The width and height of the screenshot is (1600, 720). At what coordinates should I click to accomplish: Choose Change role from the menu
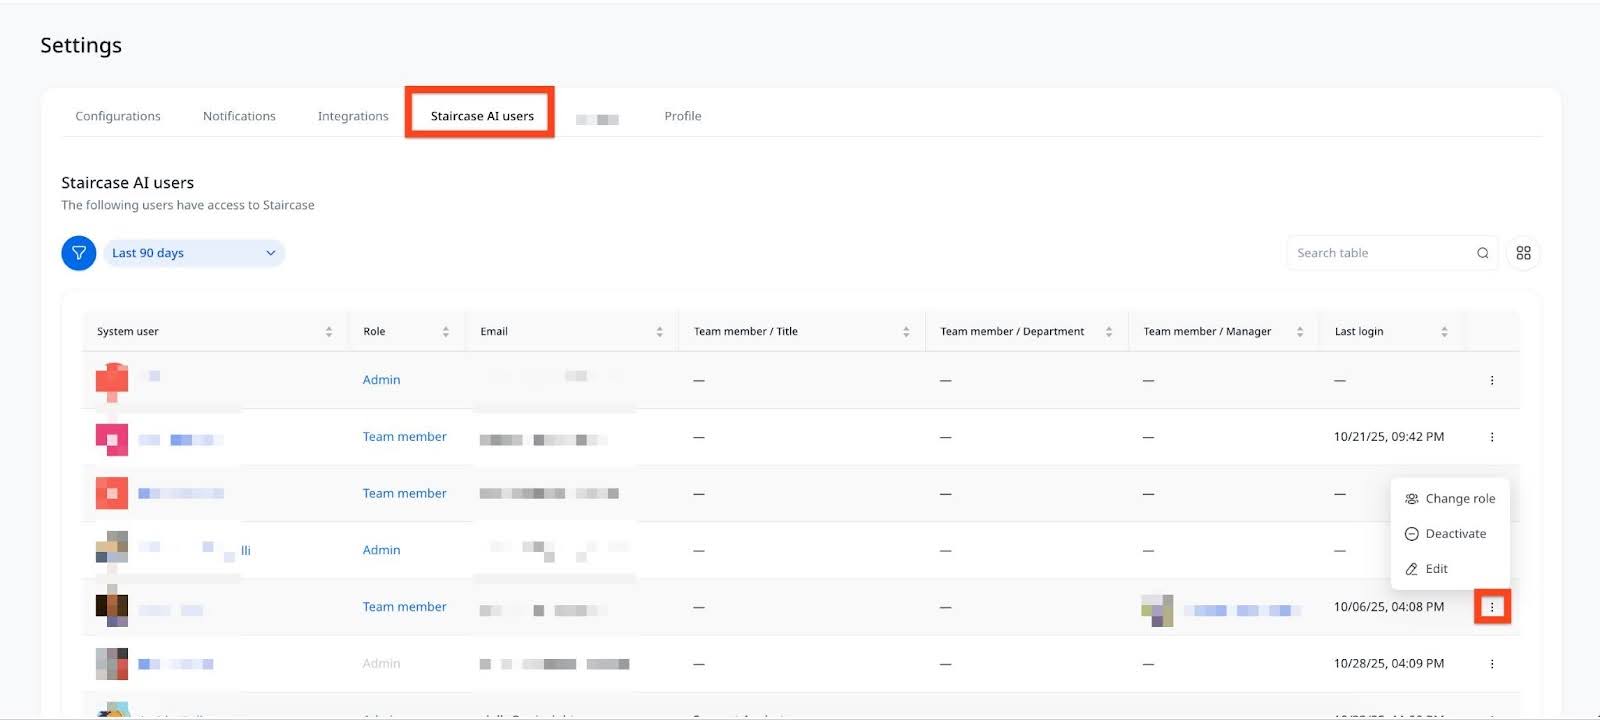(1450, 499)
